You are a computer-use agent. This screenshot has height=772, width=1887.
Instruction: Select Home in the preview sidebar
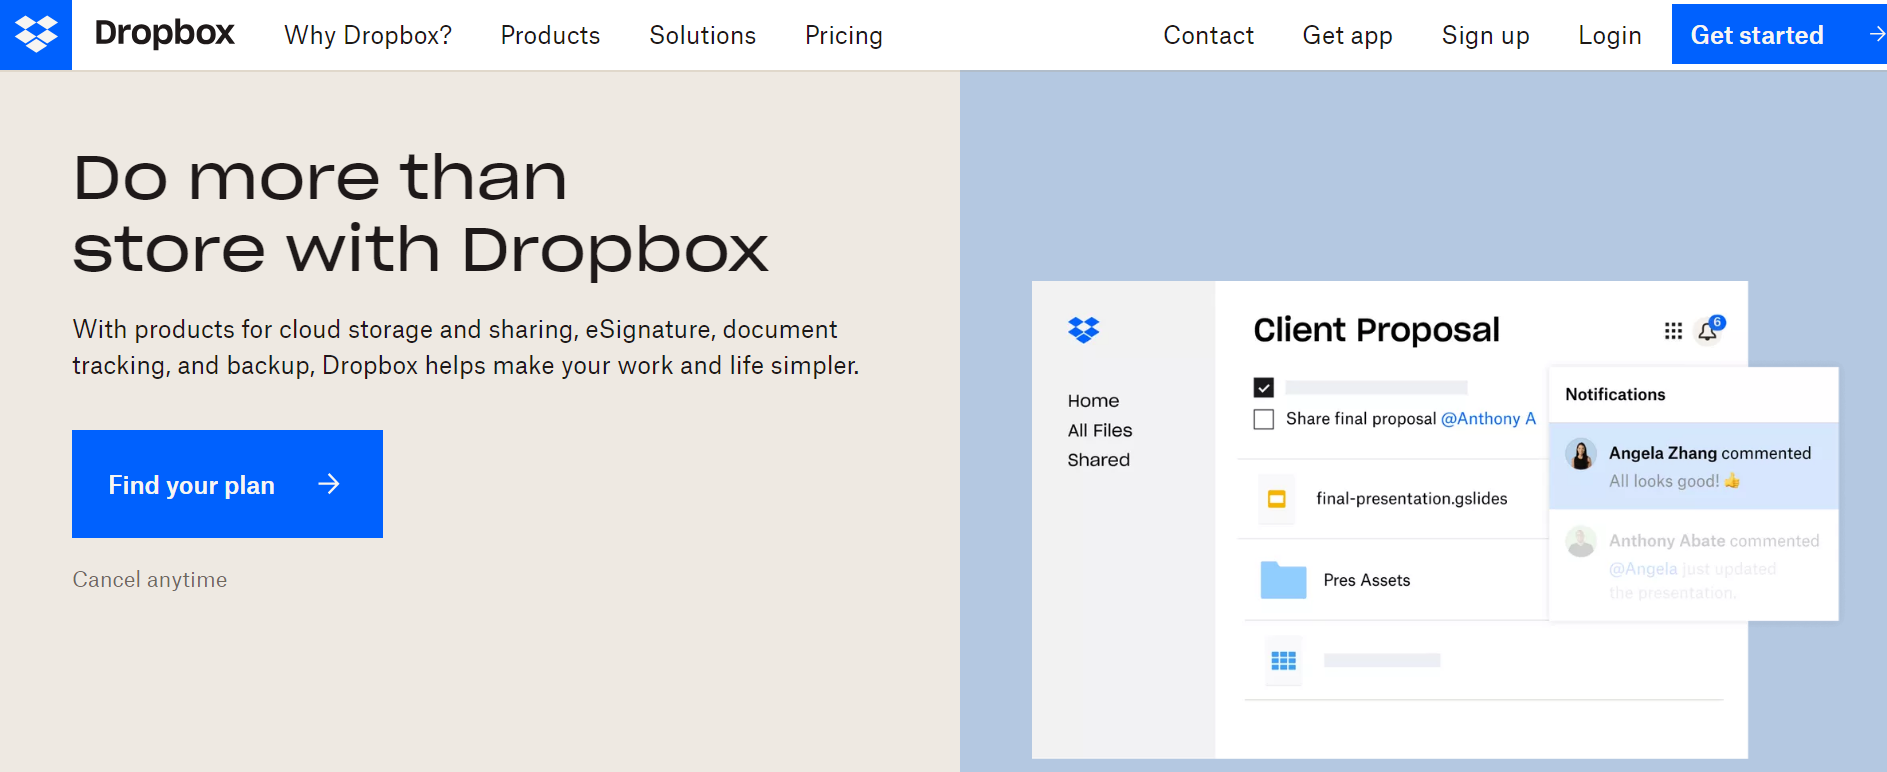[x=1093, y=401]
